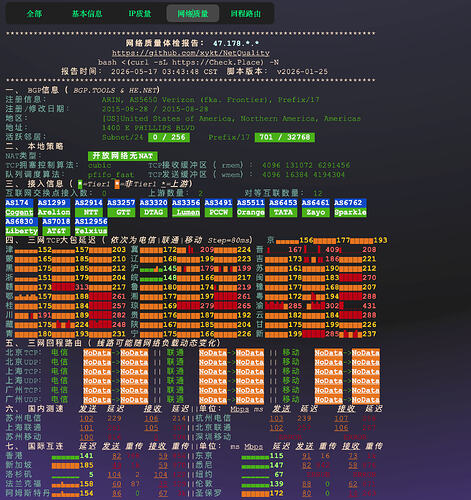Click the Sparkle label
The height and width of the screenshot is (500, 471).
pyautogui.click(x=350, y=212)
